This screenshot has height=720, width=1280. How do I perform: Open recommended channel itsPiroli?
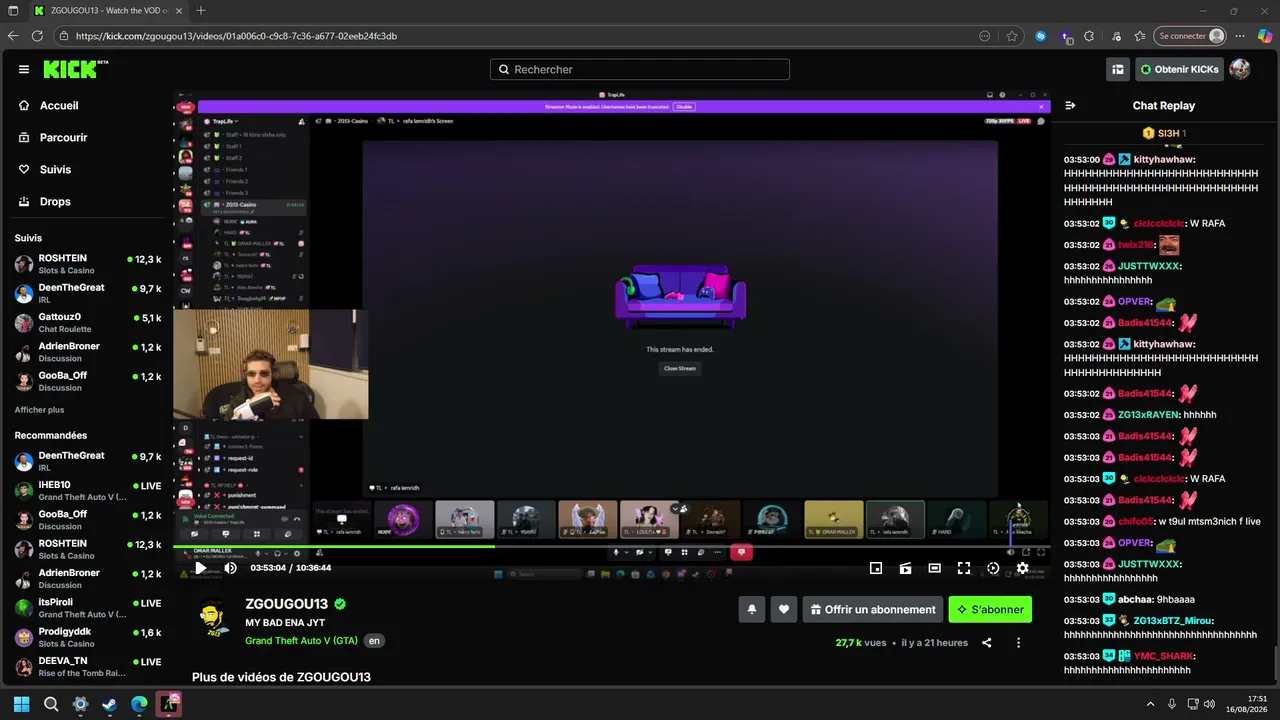tap(88, 608)
